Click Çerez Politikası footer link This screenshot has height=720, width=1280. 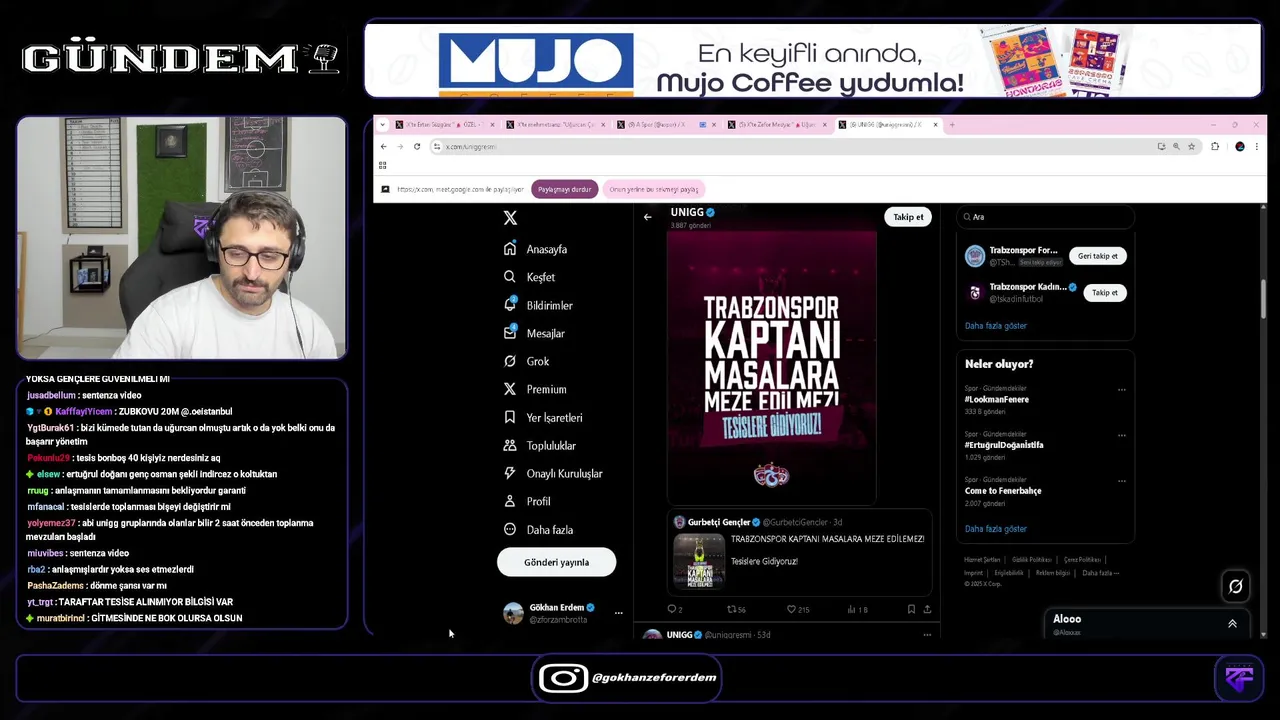1082,560
